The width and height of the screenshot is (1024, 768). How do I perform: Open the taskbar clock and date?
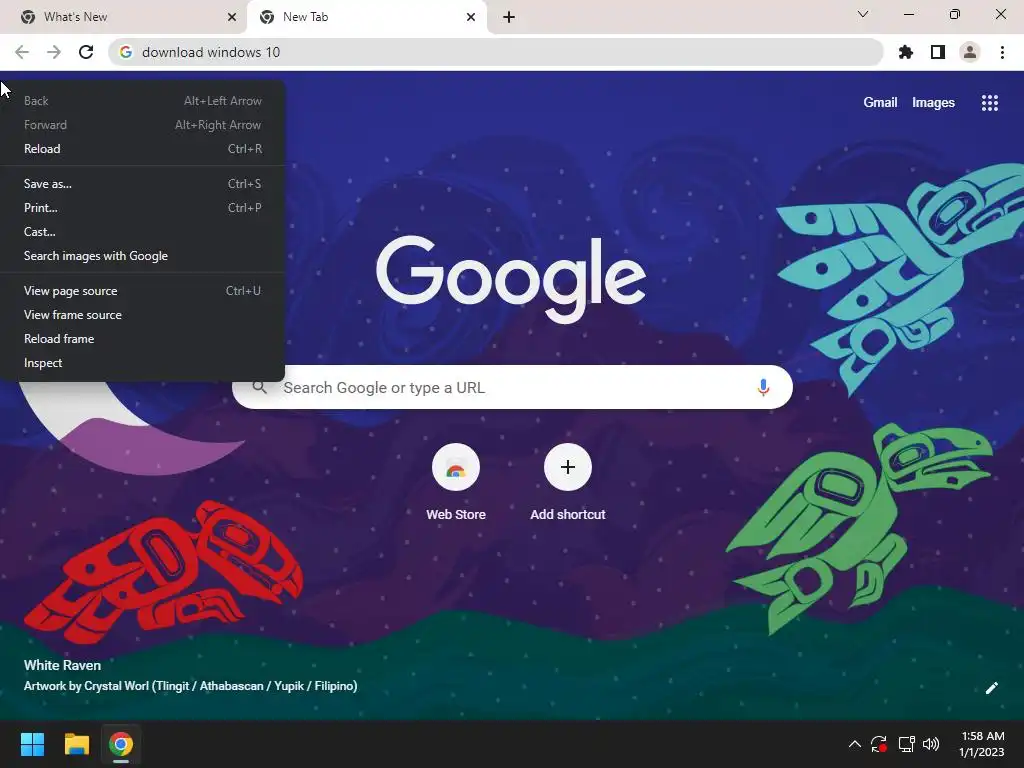[x=982, y=744]
